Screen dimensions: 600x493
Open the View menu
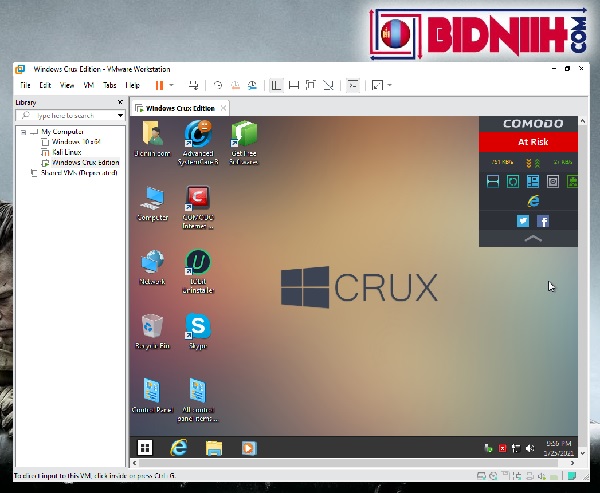[67, 85]
